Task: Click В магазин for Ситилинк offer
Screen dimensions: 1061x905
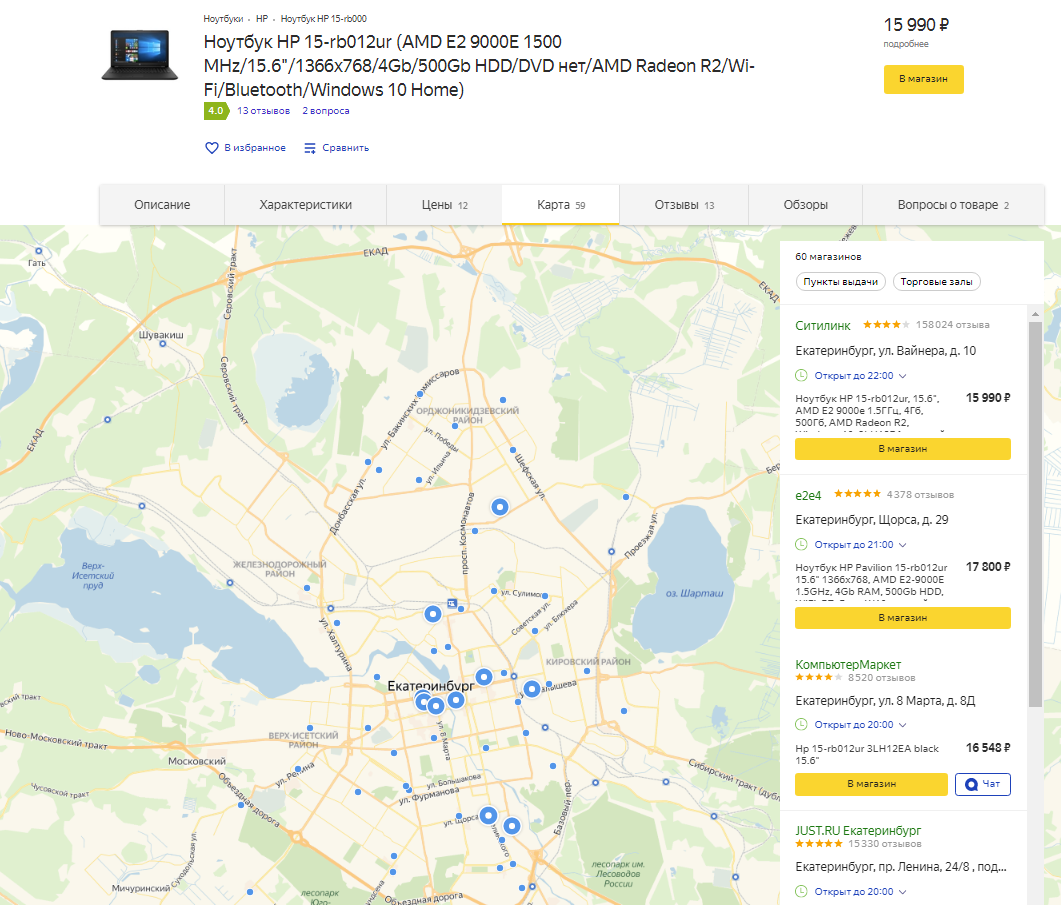Action: [903, 449]
